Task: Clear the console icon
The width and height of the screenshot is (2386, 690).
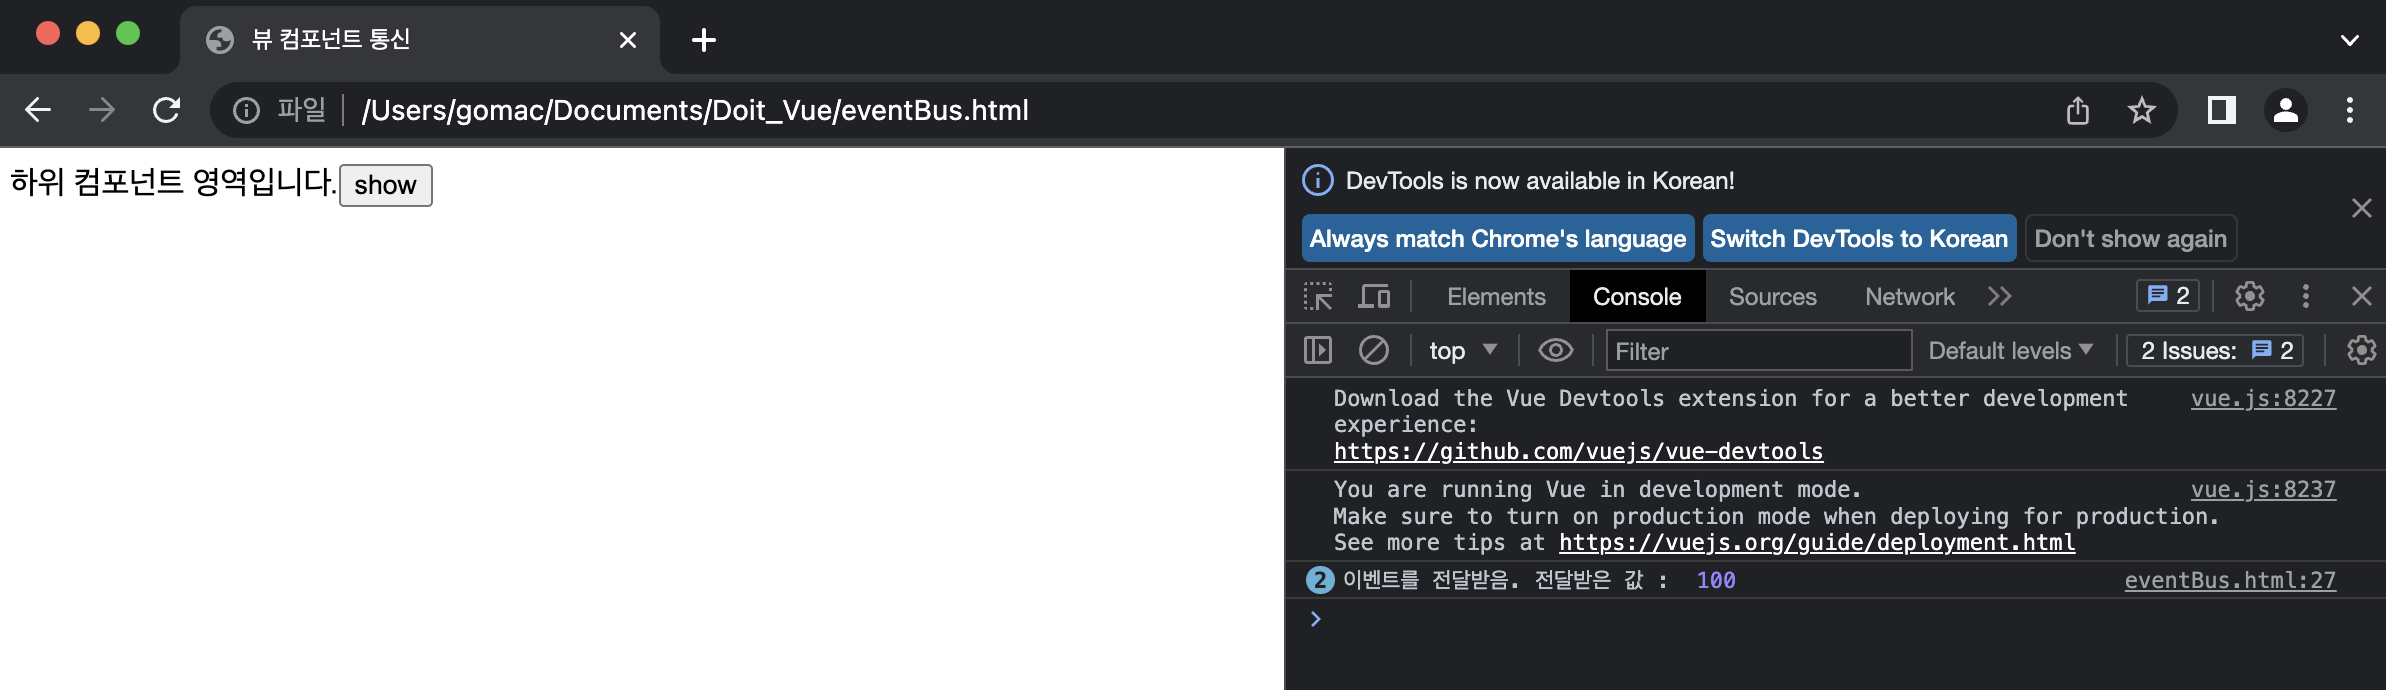Action: pyautogui.click(x=1374, y=350)
